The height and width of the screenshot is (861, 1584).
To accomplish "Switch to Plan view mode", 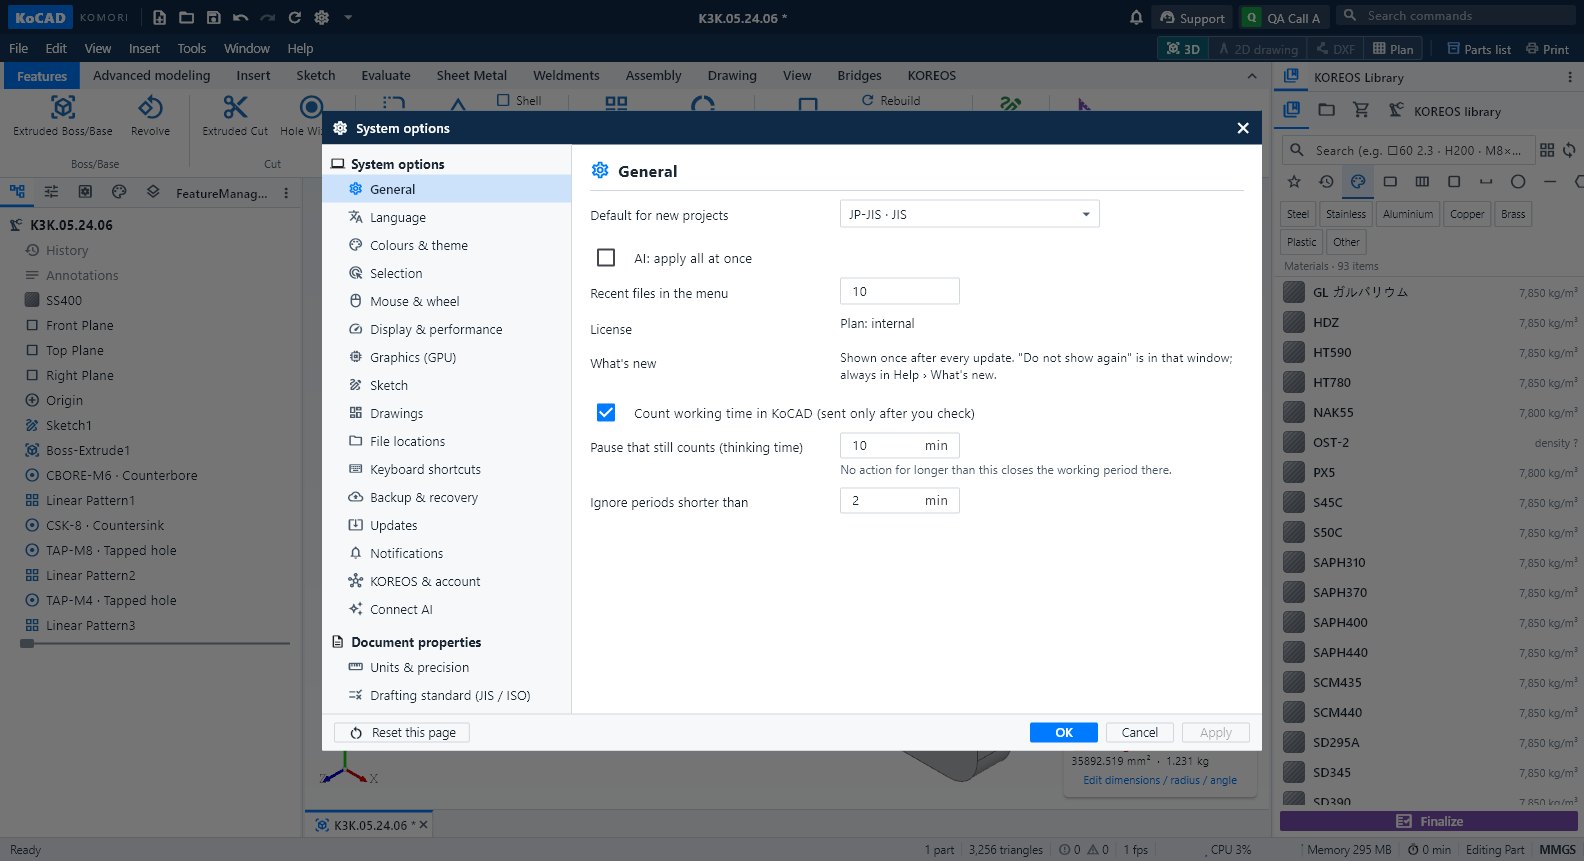I will 1393,48.
